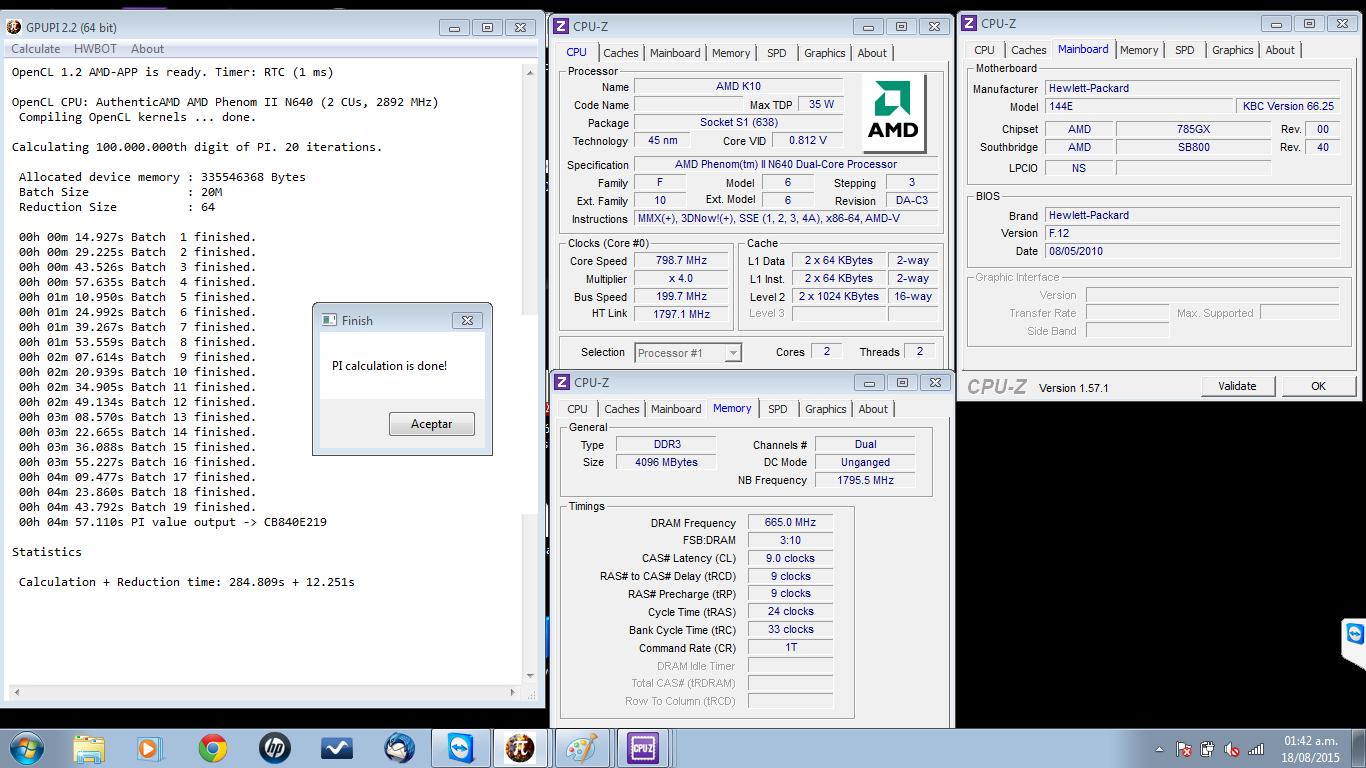1366x768 pixels.
Task: Select Mainboard tab in the top CPU-Z window
Action: (x=675, y=53)
